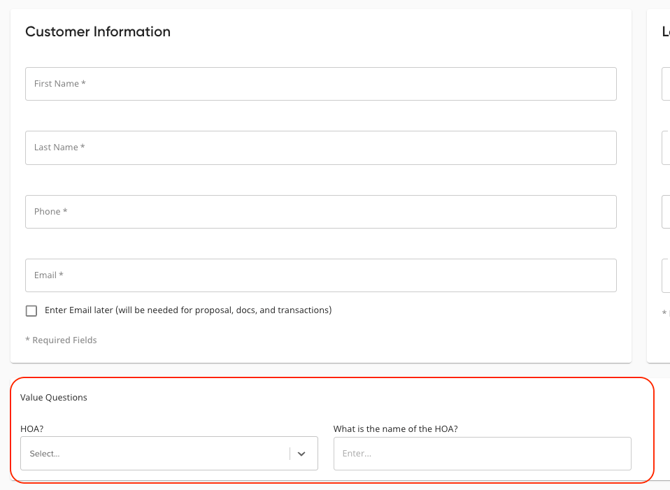Click the Customer Information heading

(x=98, y=32)
